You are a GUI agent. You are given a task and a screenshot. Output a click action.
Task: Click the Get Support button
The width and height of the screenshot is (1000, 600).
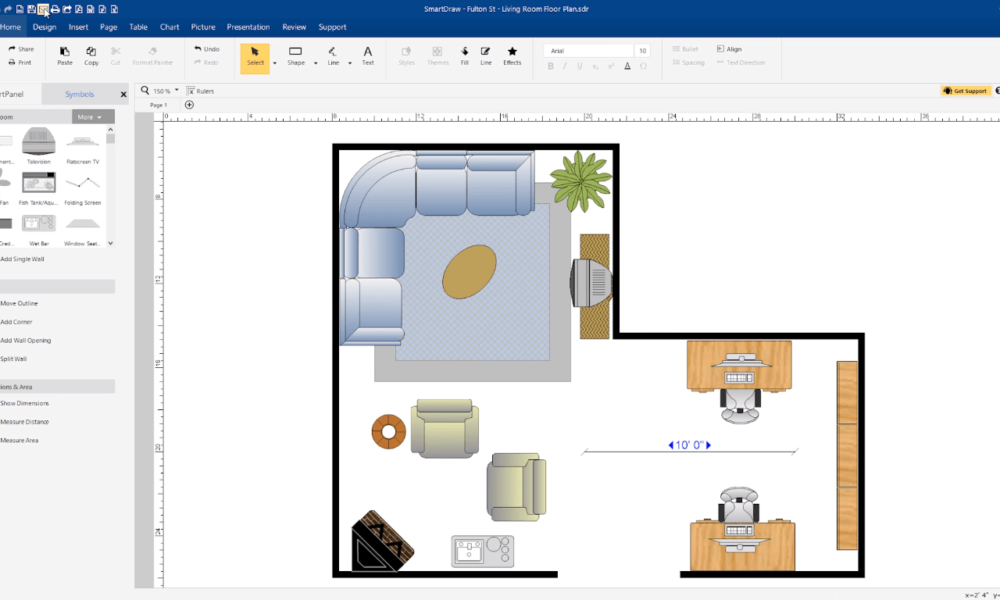click(965, 90)
